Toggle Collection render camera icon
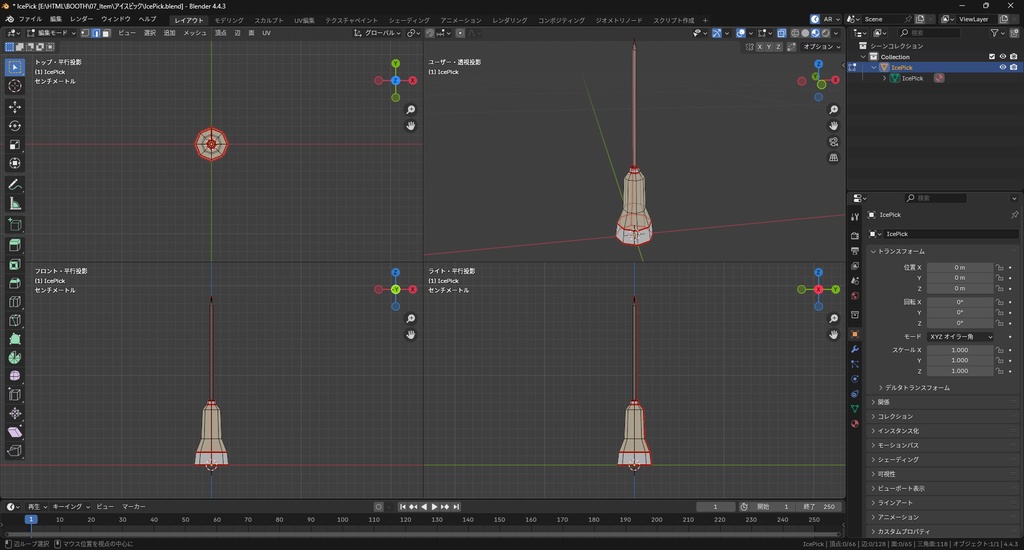 click(x=1014, y=57)
